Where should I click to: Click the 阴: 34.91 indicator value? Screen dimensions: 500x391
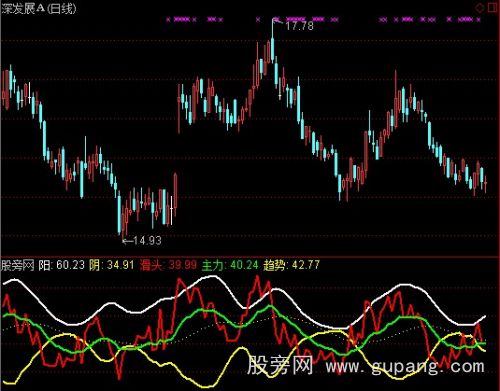point(111,265)
